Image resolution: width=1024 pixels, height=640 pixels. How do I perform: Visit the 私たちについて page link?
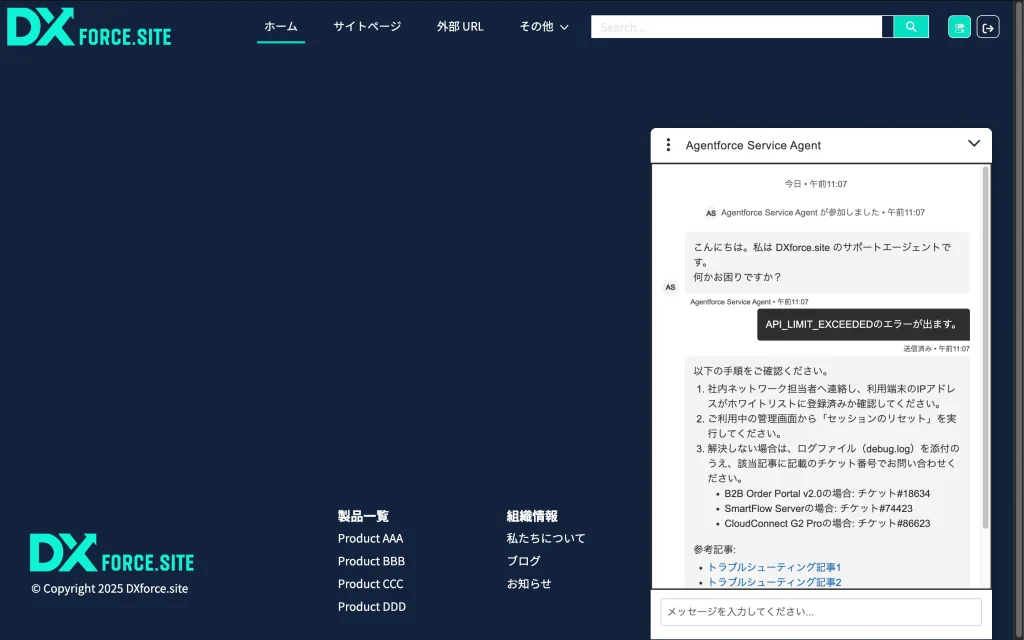(x=546, y=538)
